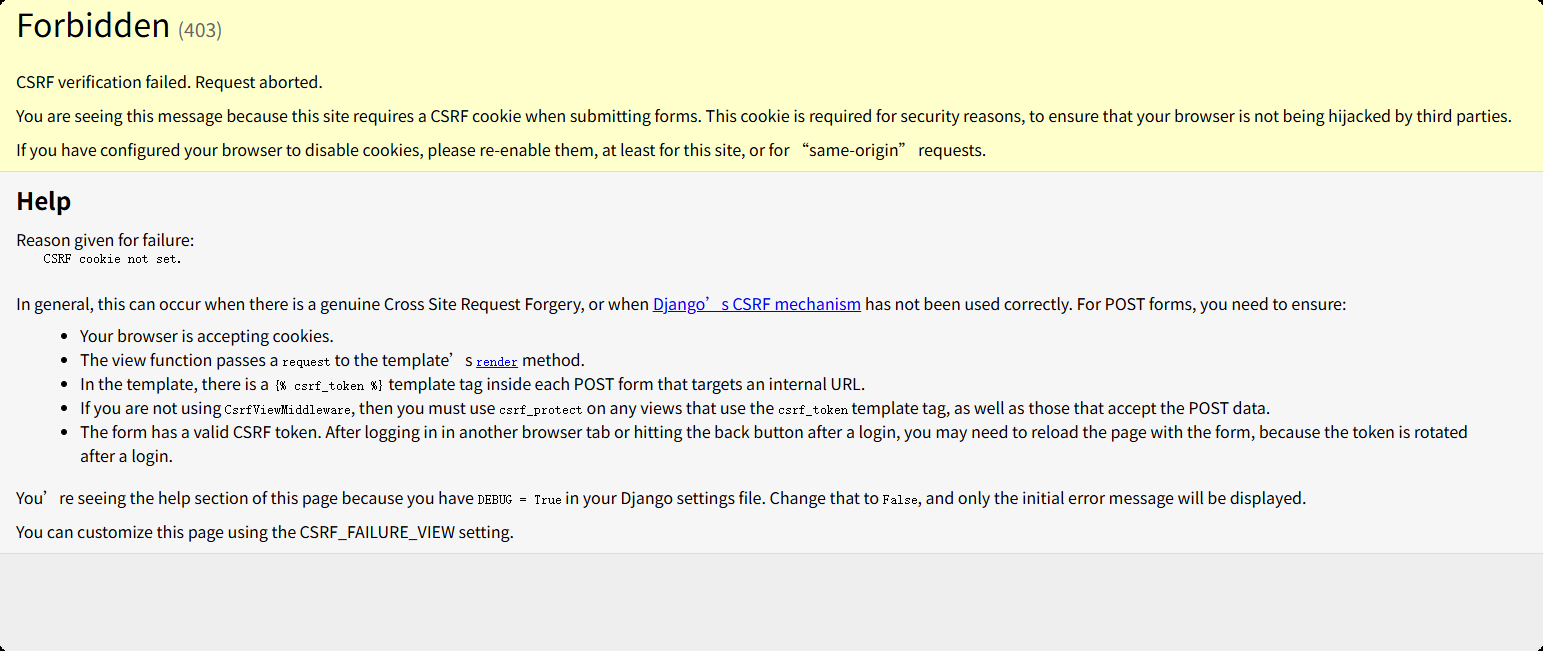
Task: Click the 'Reason given for failure:' label
Action: pos(105,240)
